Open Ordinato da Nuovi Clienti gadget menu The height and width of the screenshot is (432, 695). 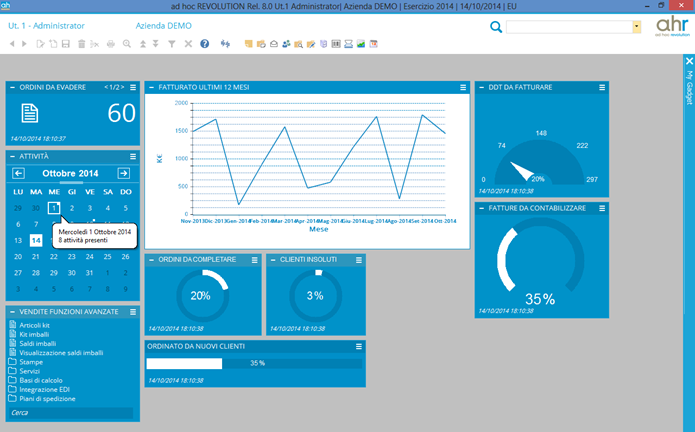[359, 346]
